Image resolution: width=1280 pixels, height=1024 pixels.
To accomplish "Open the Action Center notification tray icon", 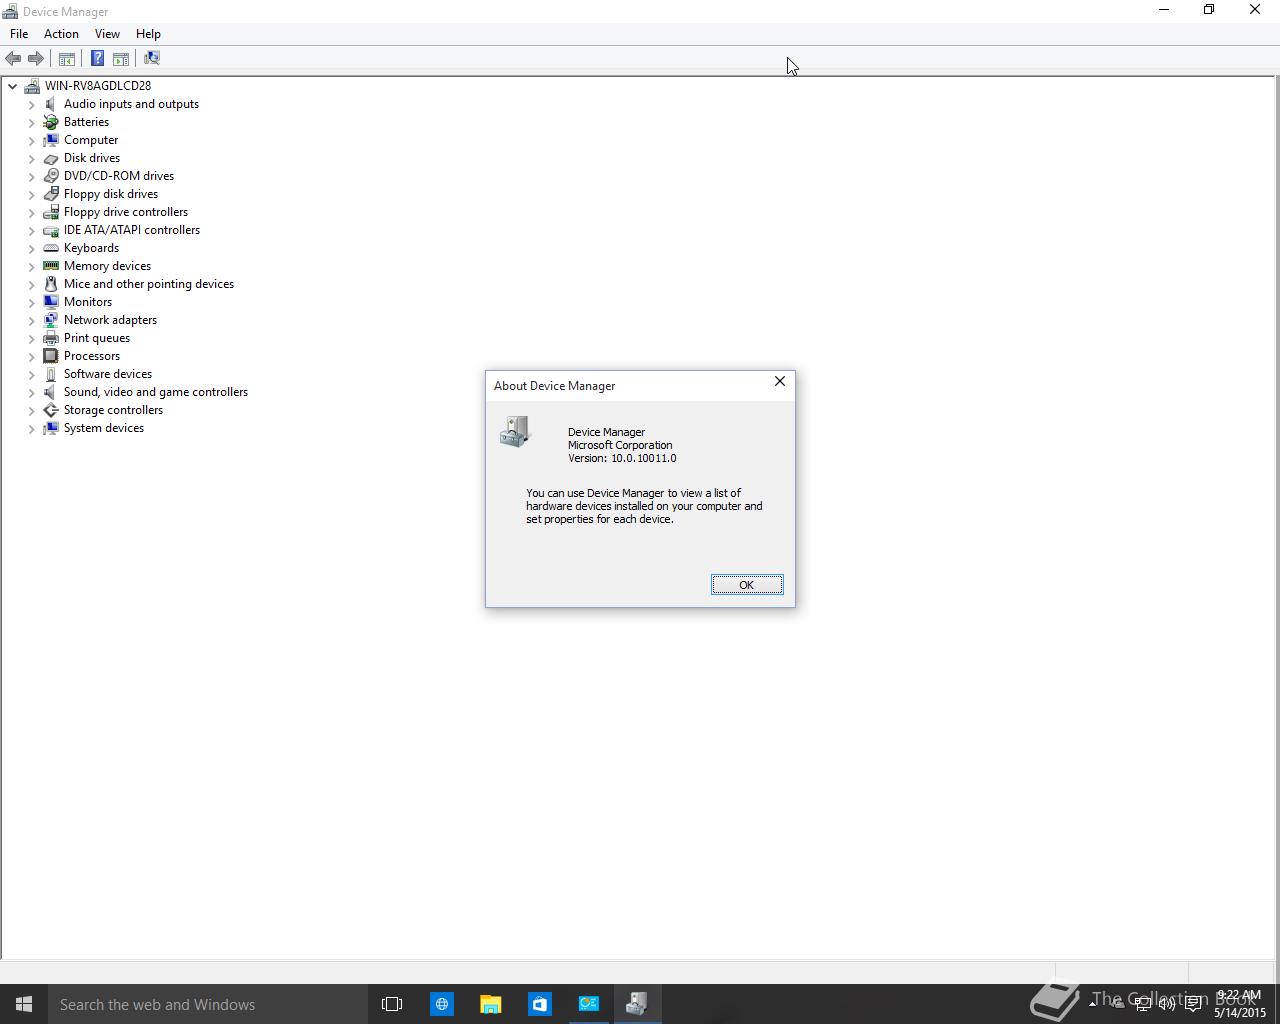I will click(1193, 1004).
